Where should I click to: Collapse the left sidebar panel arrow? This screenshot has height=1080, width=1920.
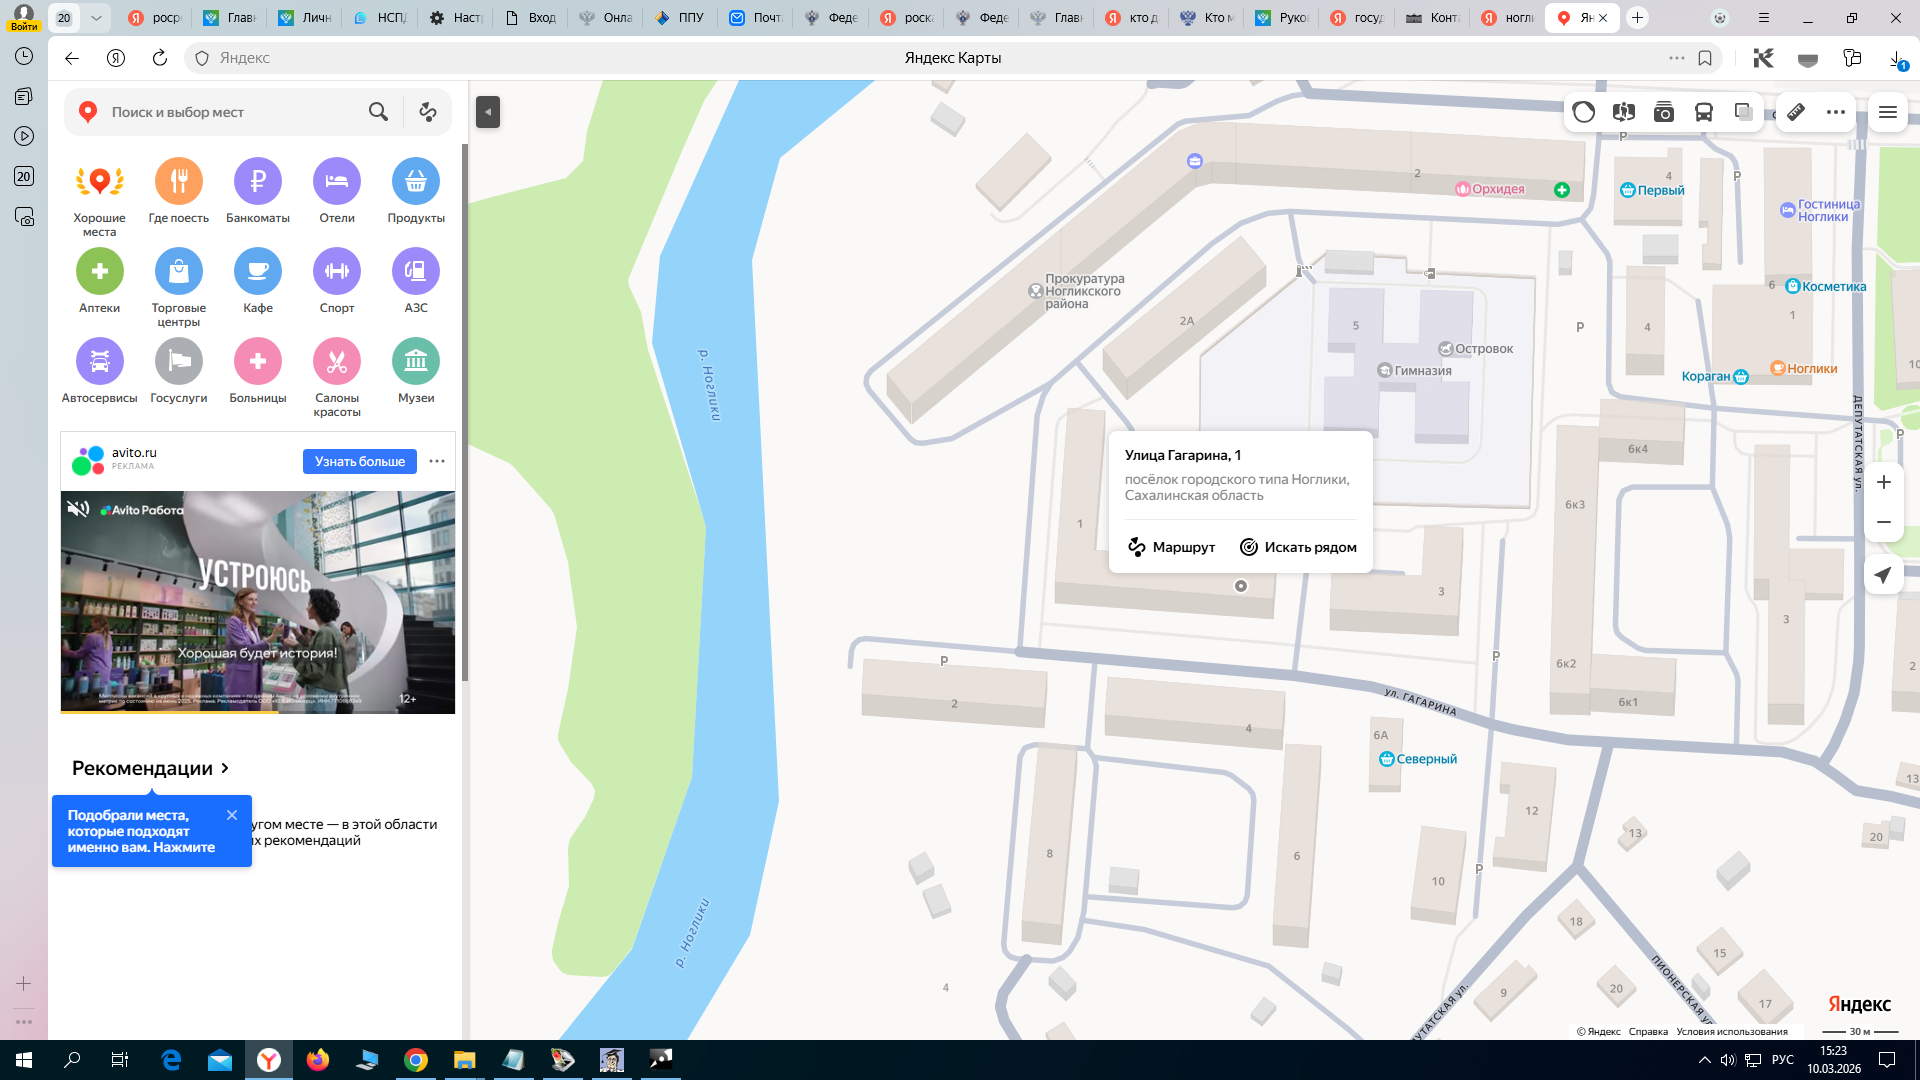point(488,112)
